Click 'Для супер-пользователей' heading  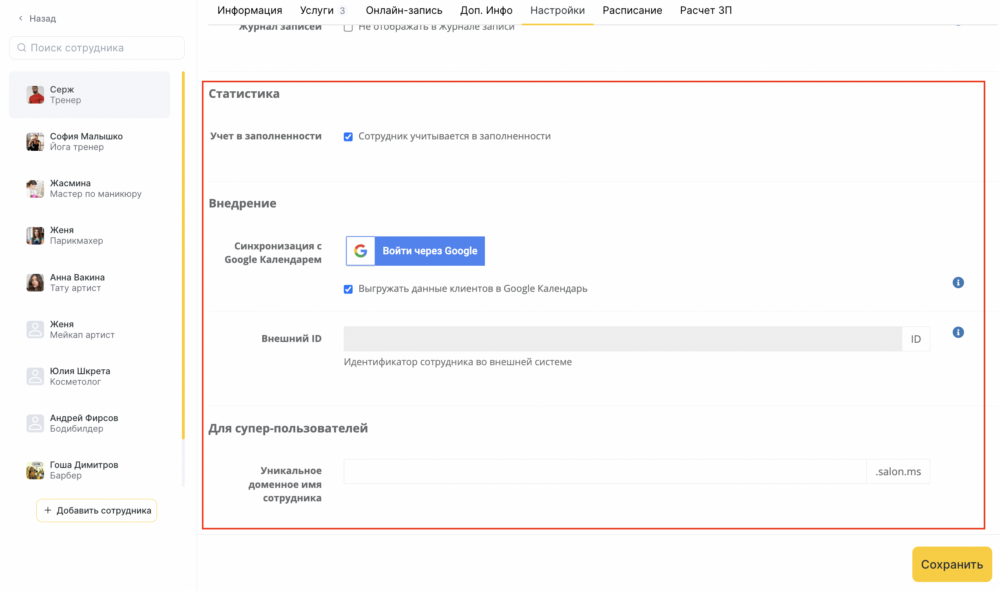(x=288, y=428)
